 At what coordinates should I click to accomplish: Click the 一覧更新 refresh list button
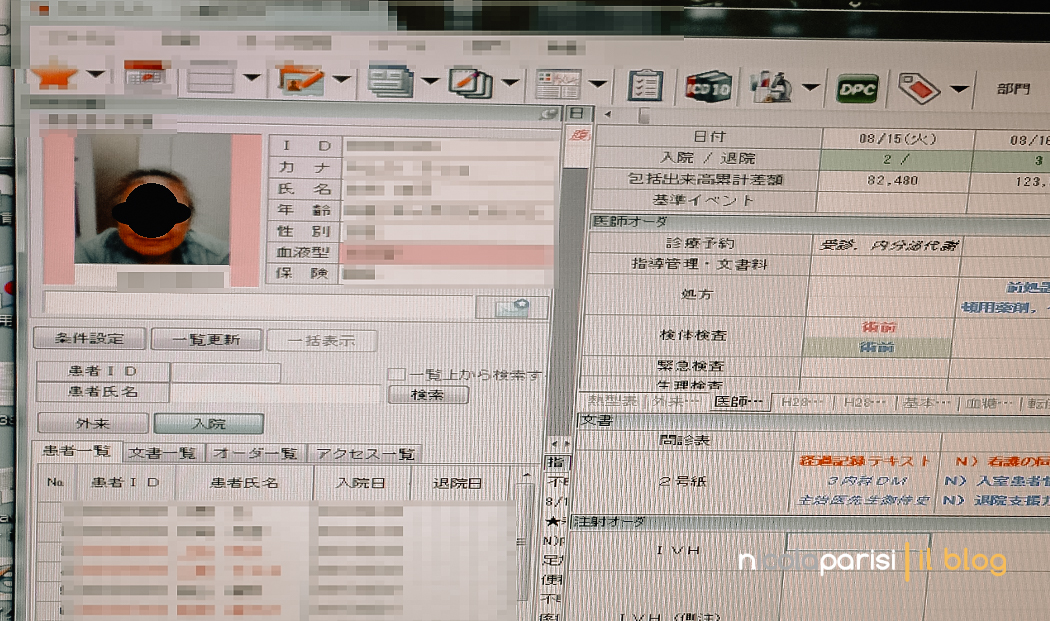207,339
